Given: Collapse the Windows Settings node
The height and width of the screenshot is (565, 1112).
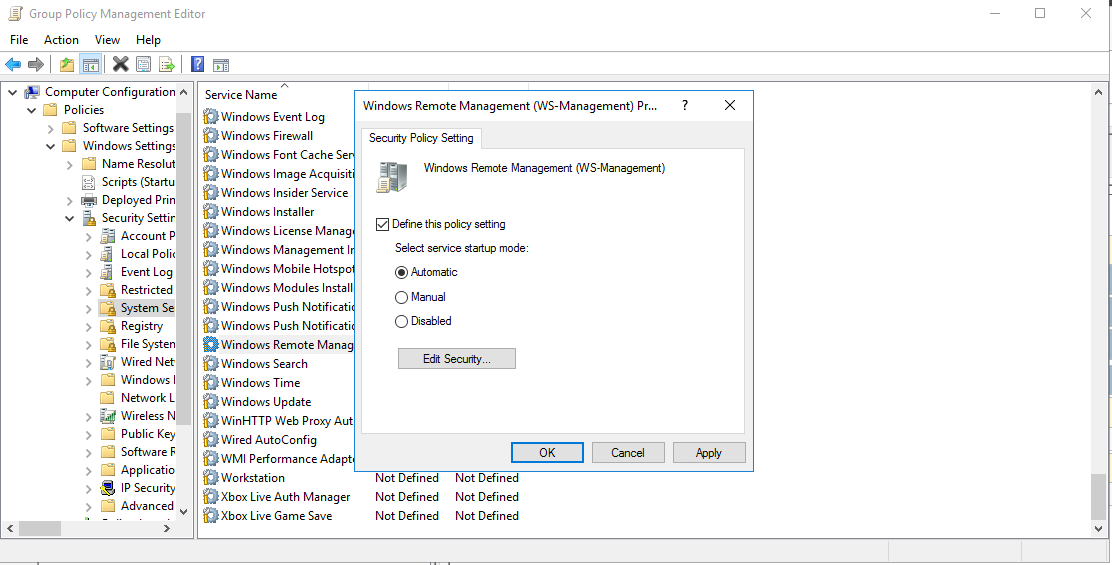Looking at the screenshot, I should tap(50, 146).
